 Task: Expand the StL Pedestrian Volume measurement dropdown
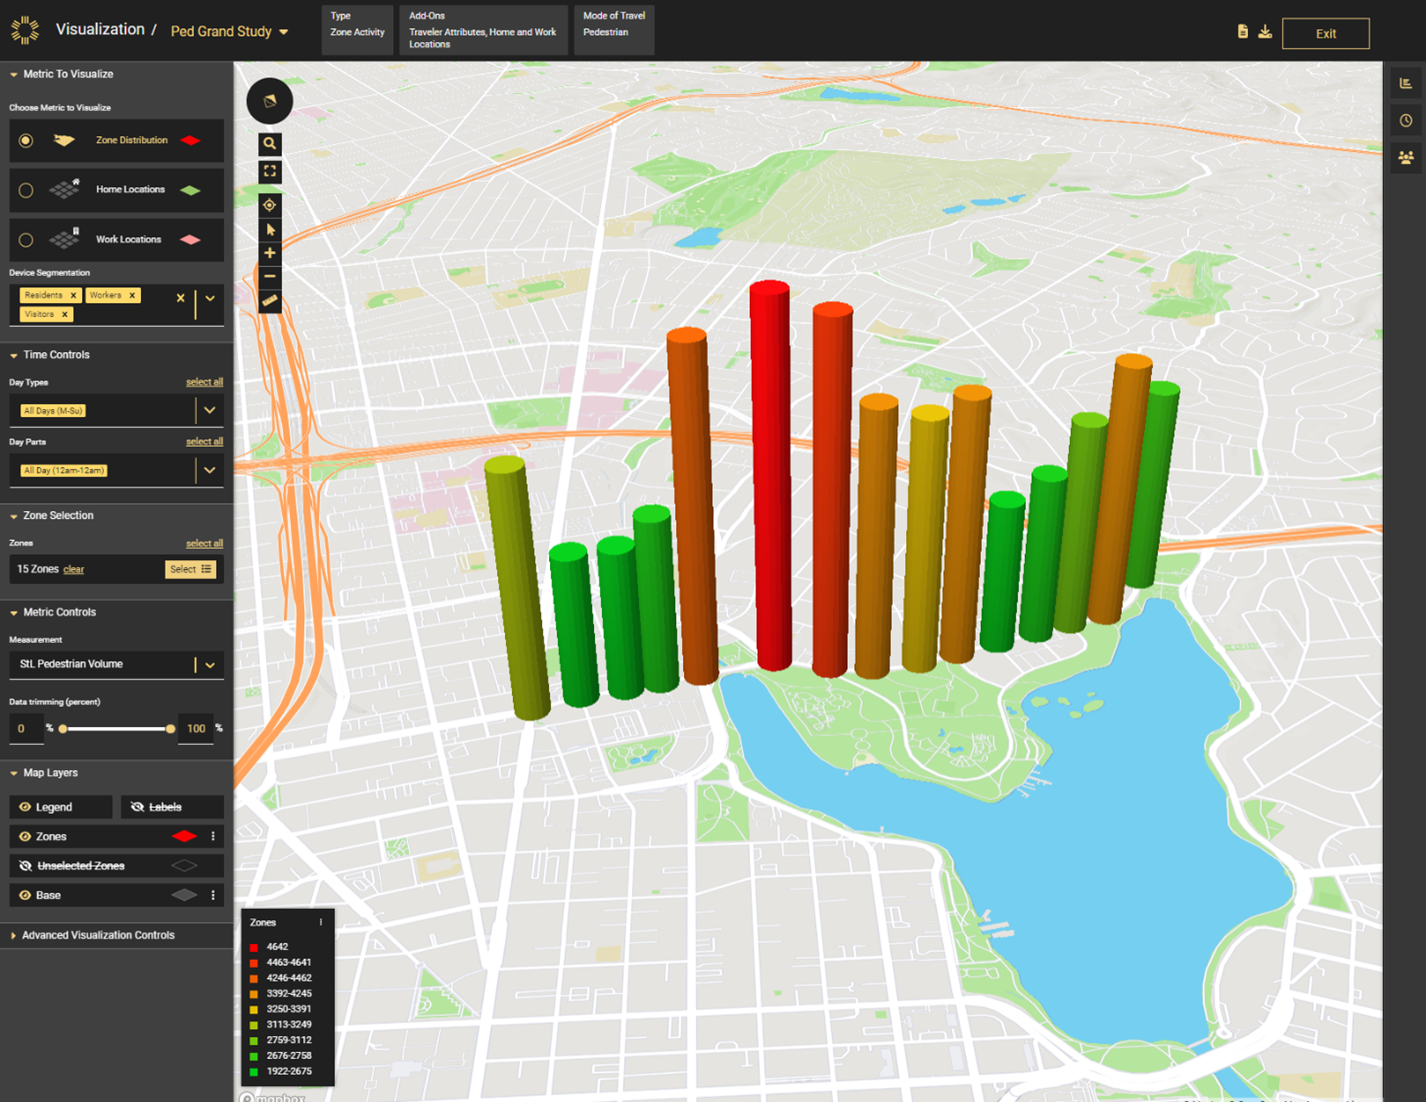click(x=210, y=664)
